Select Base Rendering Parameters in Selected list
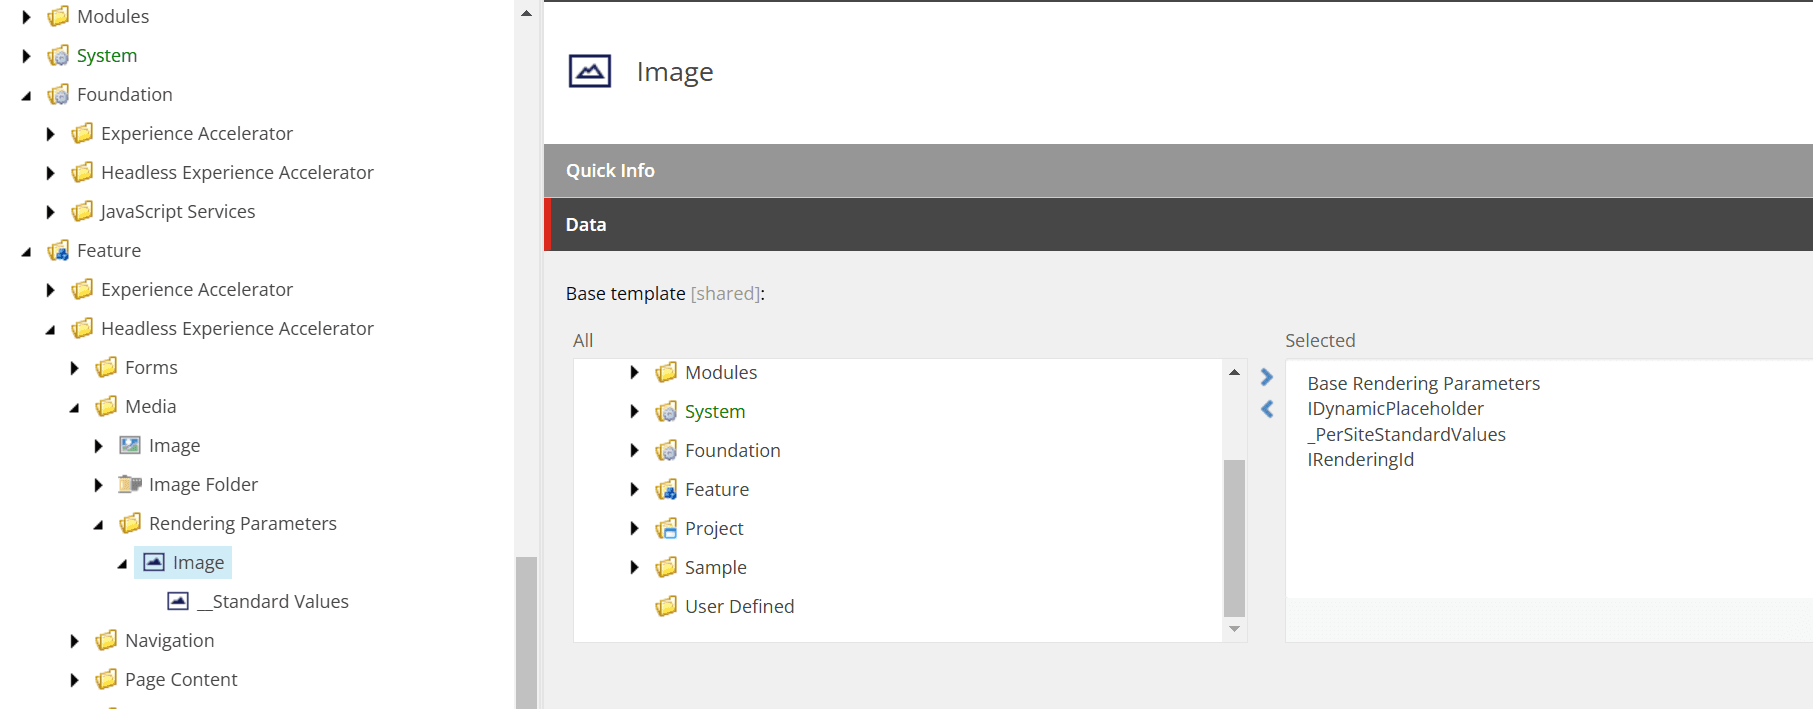The image size is (1813, 709). (1423, 383)
